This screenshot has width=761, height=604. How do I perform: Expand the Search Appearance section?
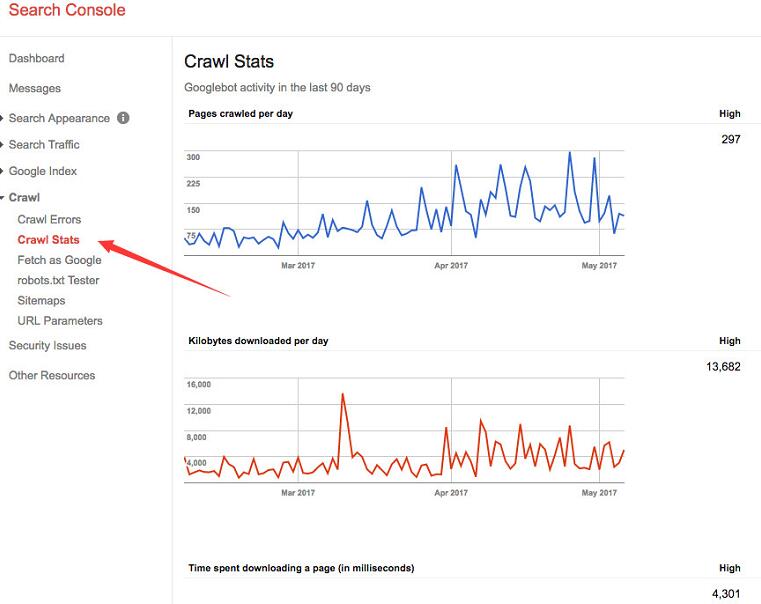[58, 118]
